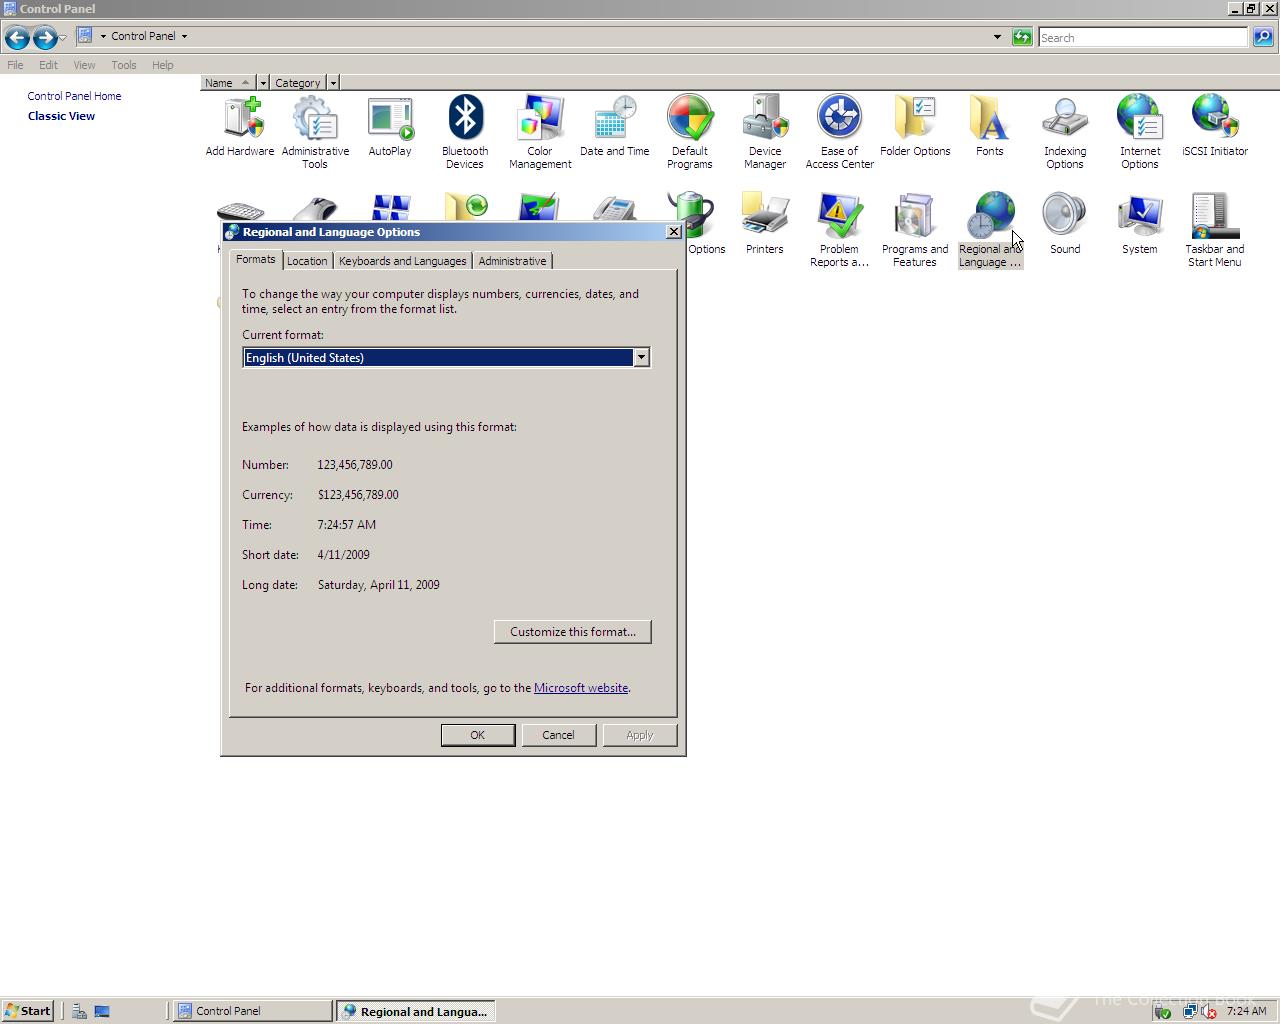Image resolution: width=1280 pixels, height=1024 pixels.
Task: Focus the Search input field
Action: click(1143, 37)
